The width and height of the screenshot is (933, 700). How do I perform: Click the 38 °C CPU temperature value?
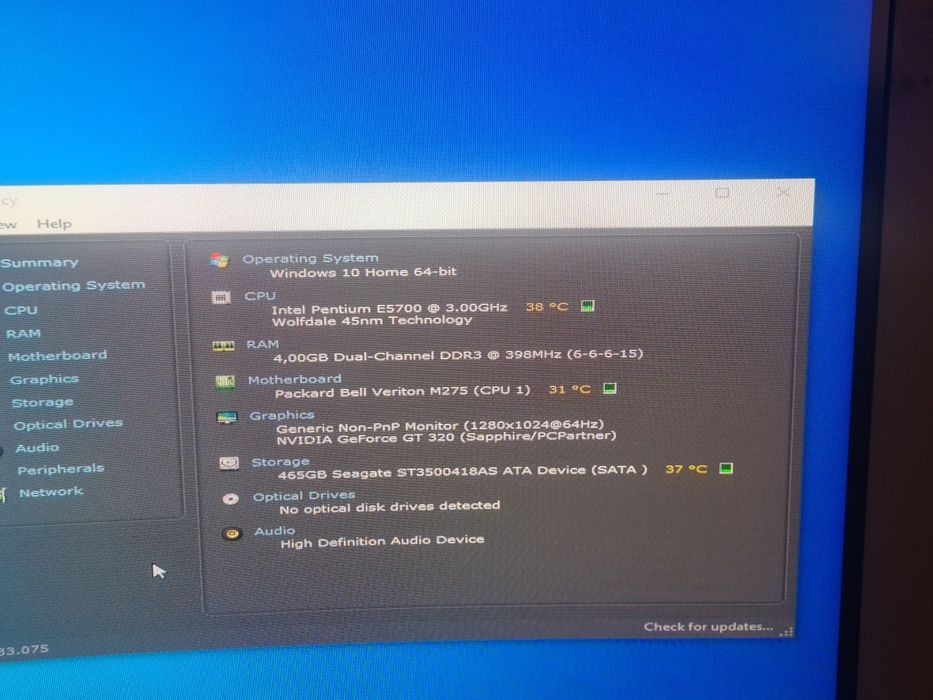pos(547,307)
